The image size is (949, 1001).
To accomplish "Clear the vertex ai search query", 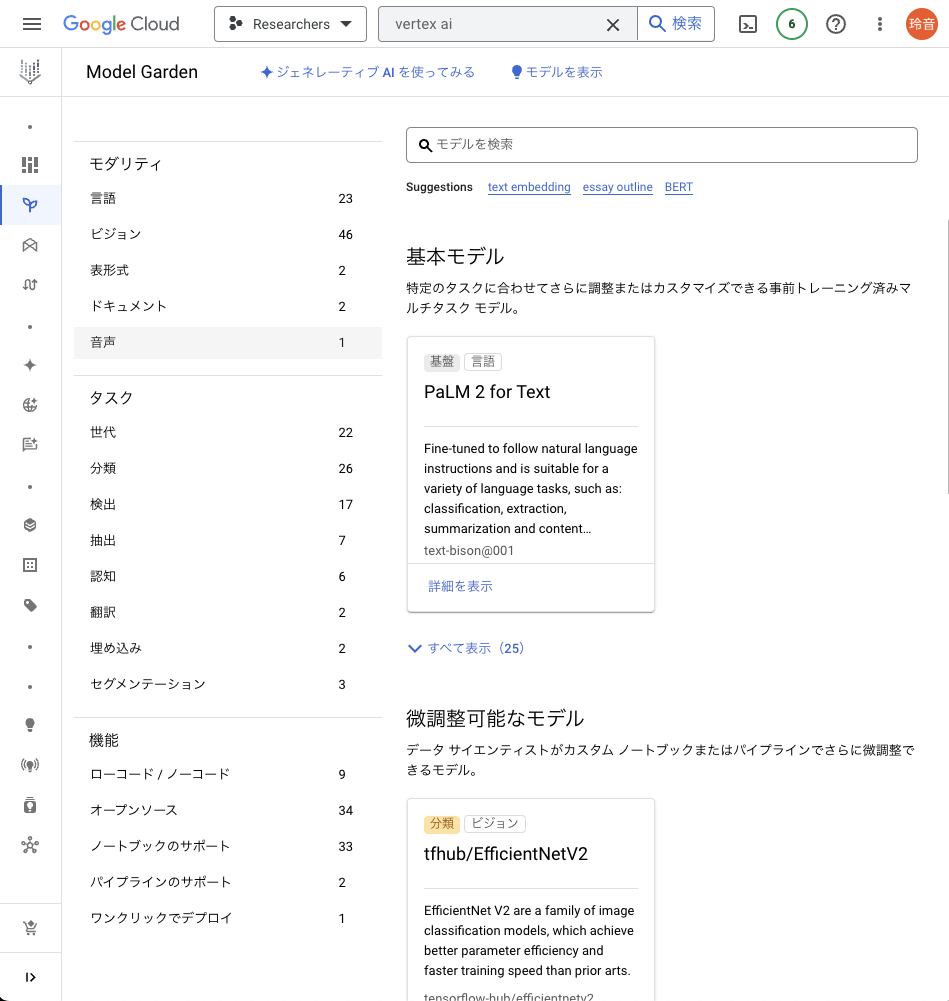I will (x=613, y=25).
